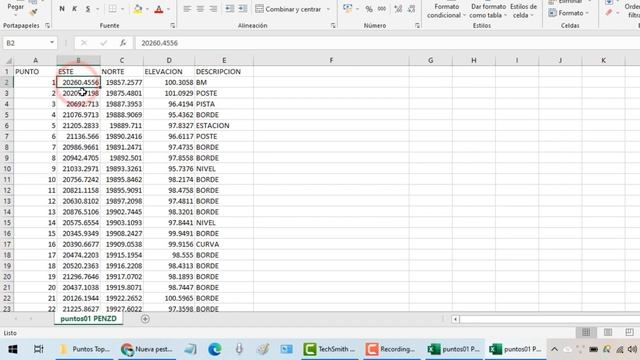Open Estilos de celda menu
Screen dimensions: 640x360
pyautogui.click(x=523, y=11)
